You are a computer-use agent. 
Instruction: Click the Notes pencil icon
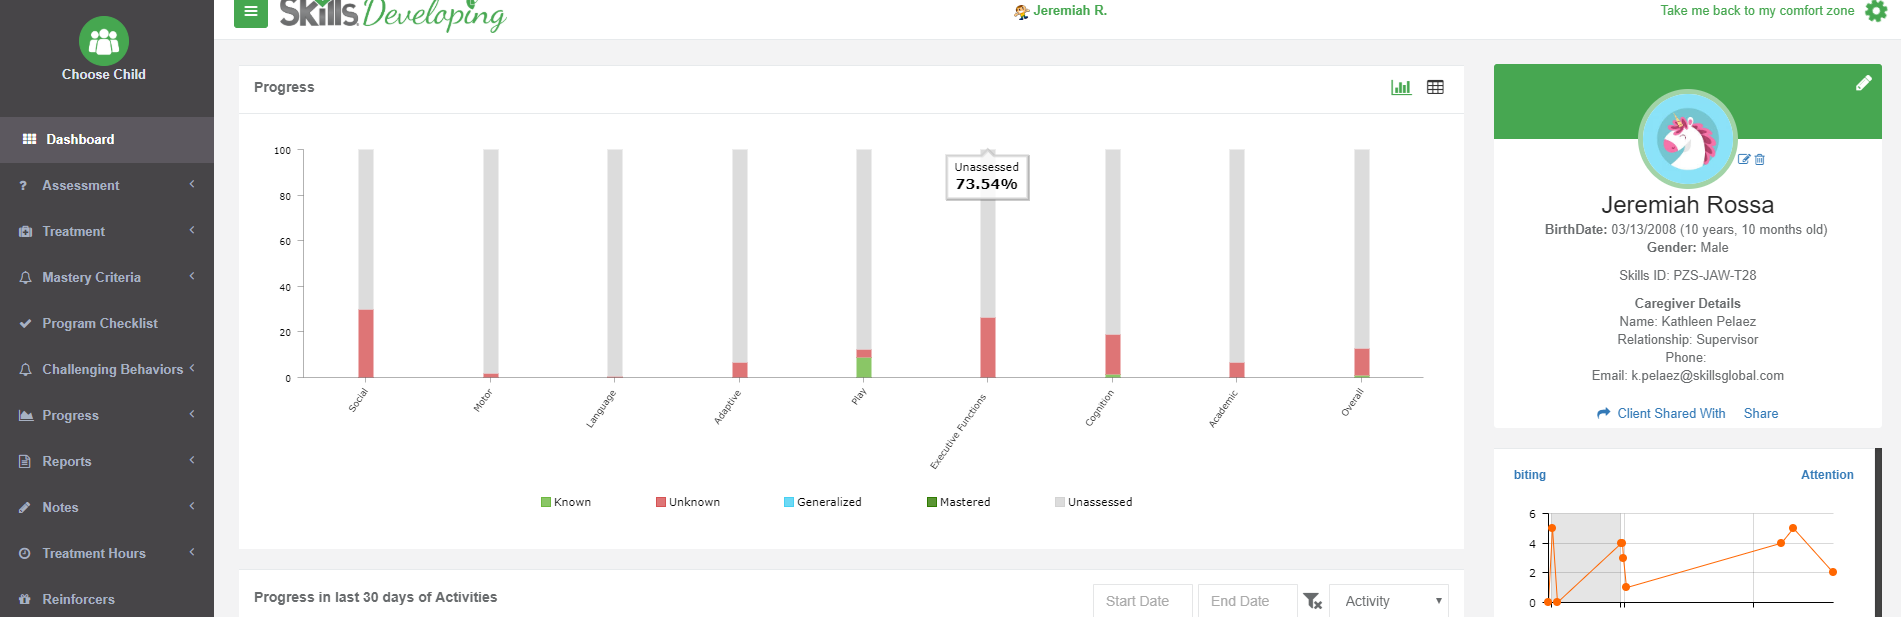[x=25, y=507]
